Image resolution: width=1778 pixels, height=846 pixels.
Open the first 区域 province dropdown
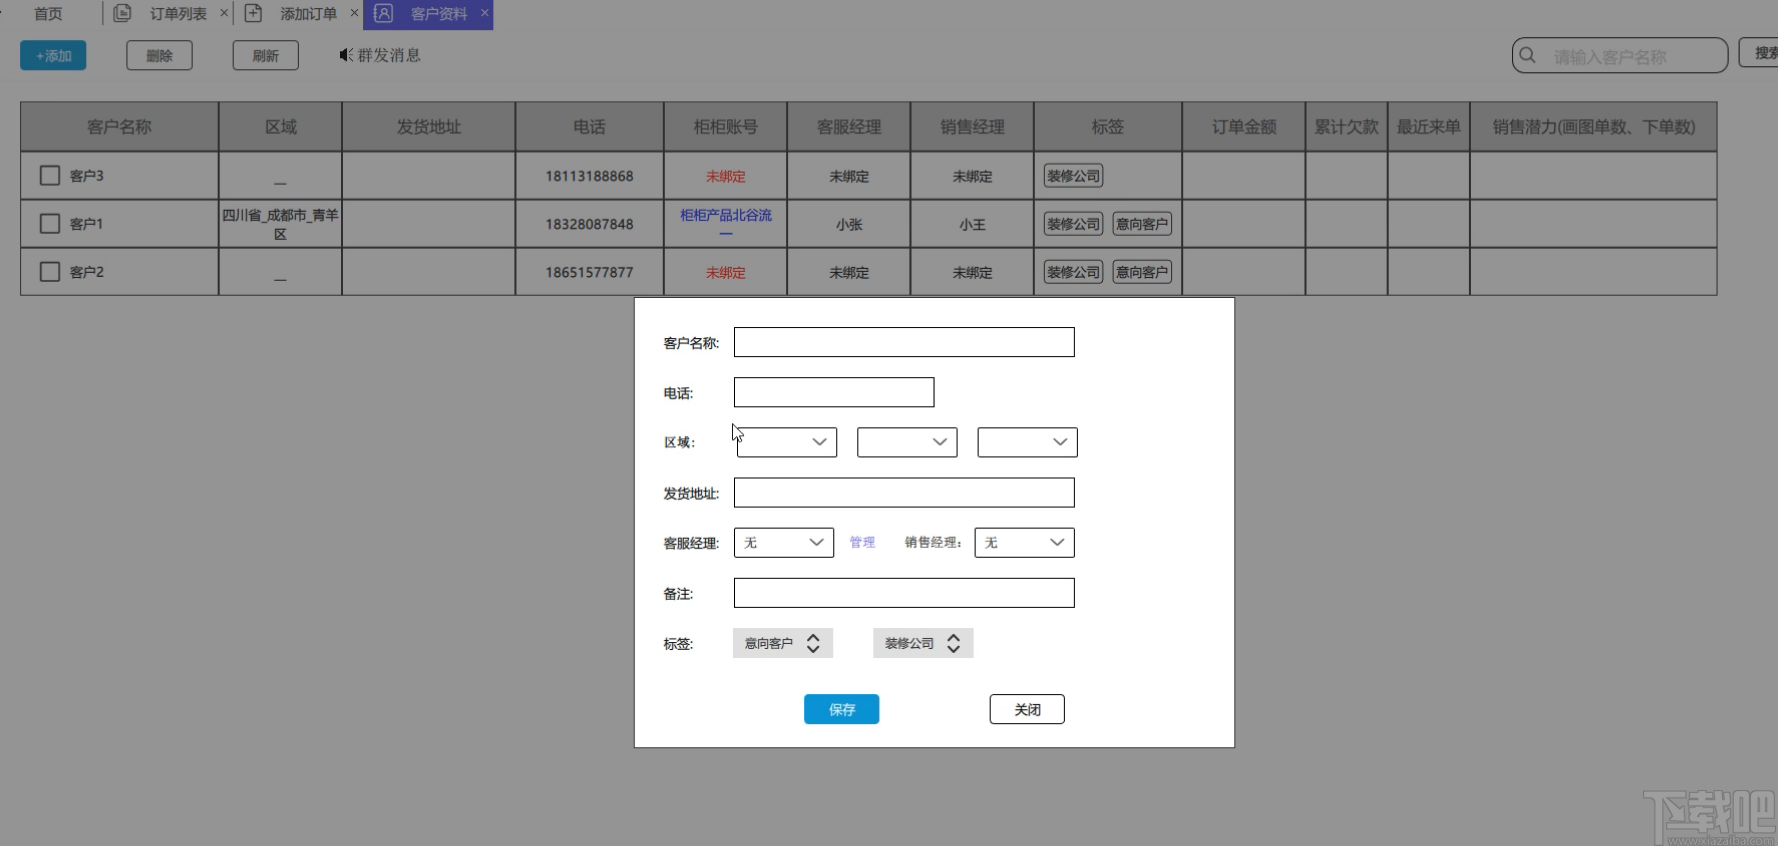point(786,442)
